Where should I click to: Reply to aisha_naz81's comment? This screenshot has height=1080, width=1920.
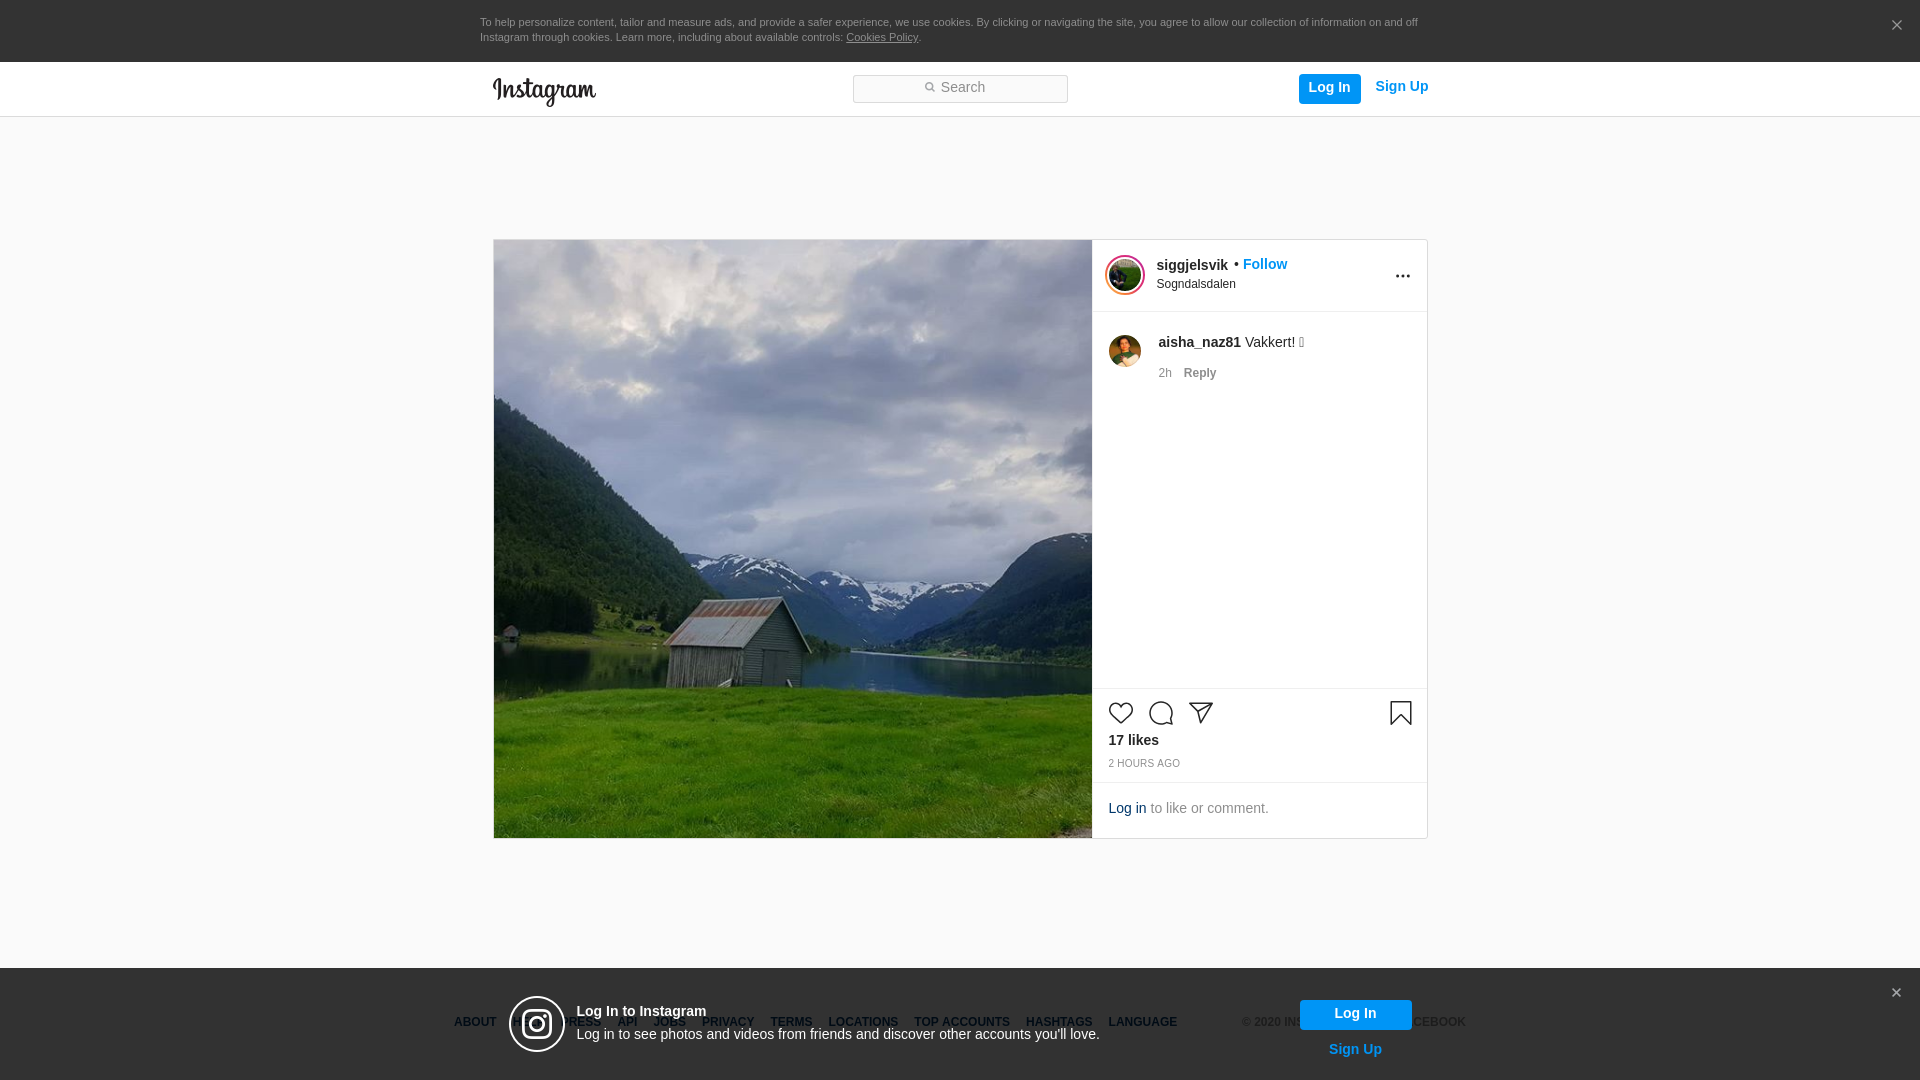click(1199, 373)
